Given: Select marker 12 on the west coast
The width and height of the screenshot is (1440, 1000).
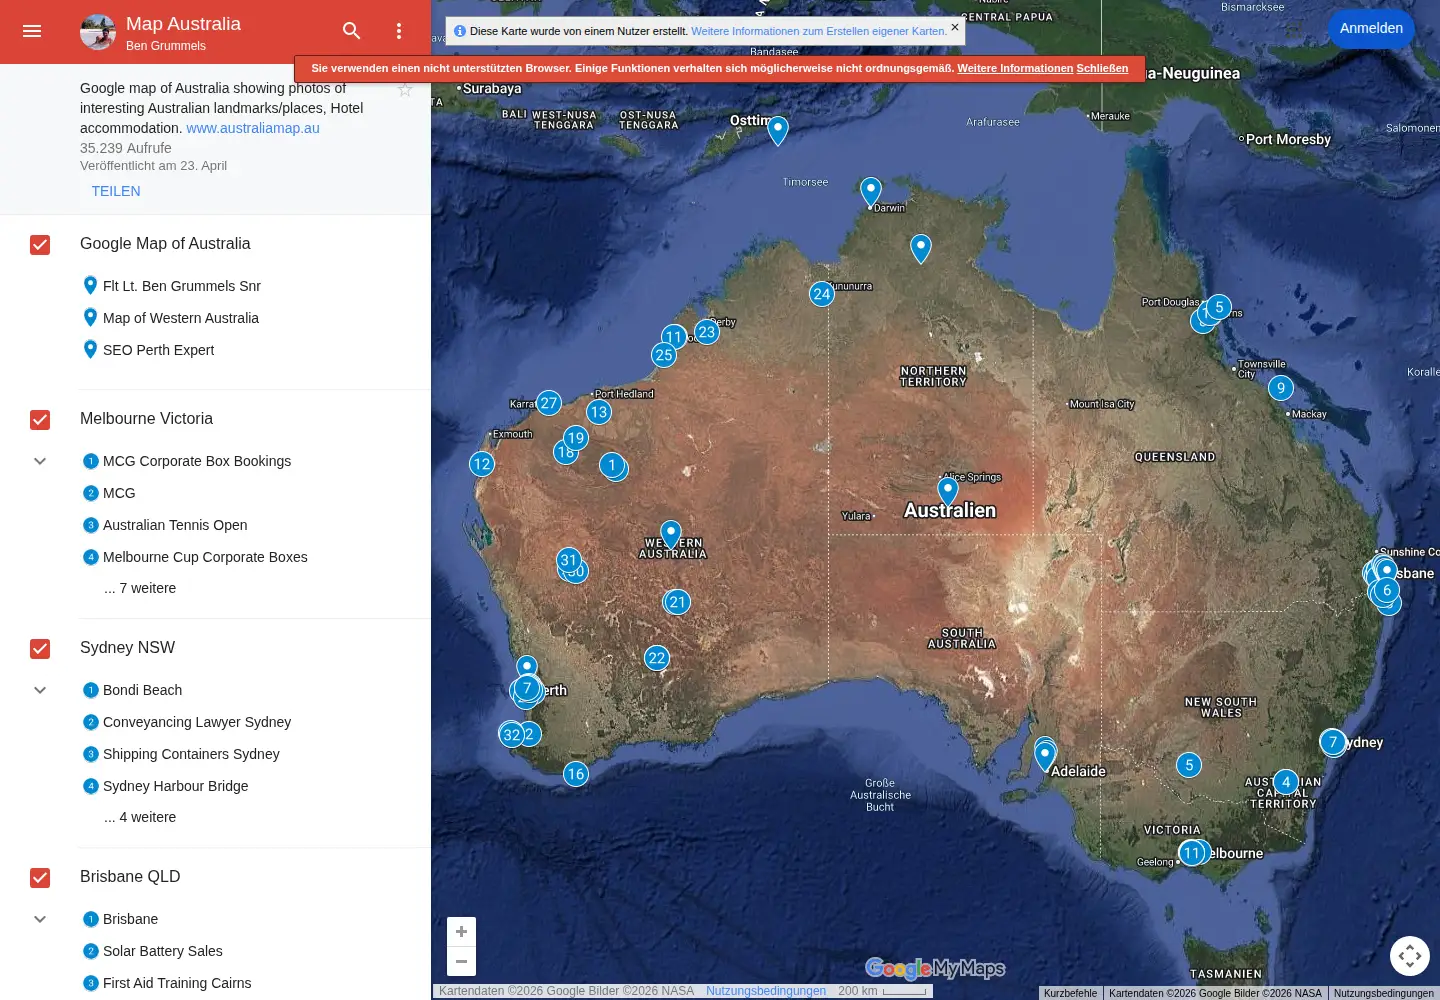Looking at the screenshot, I should pos(482,464).
